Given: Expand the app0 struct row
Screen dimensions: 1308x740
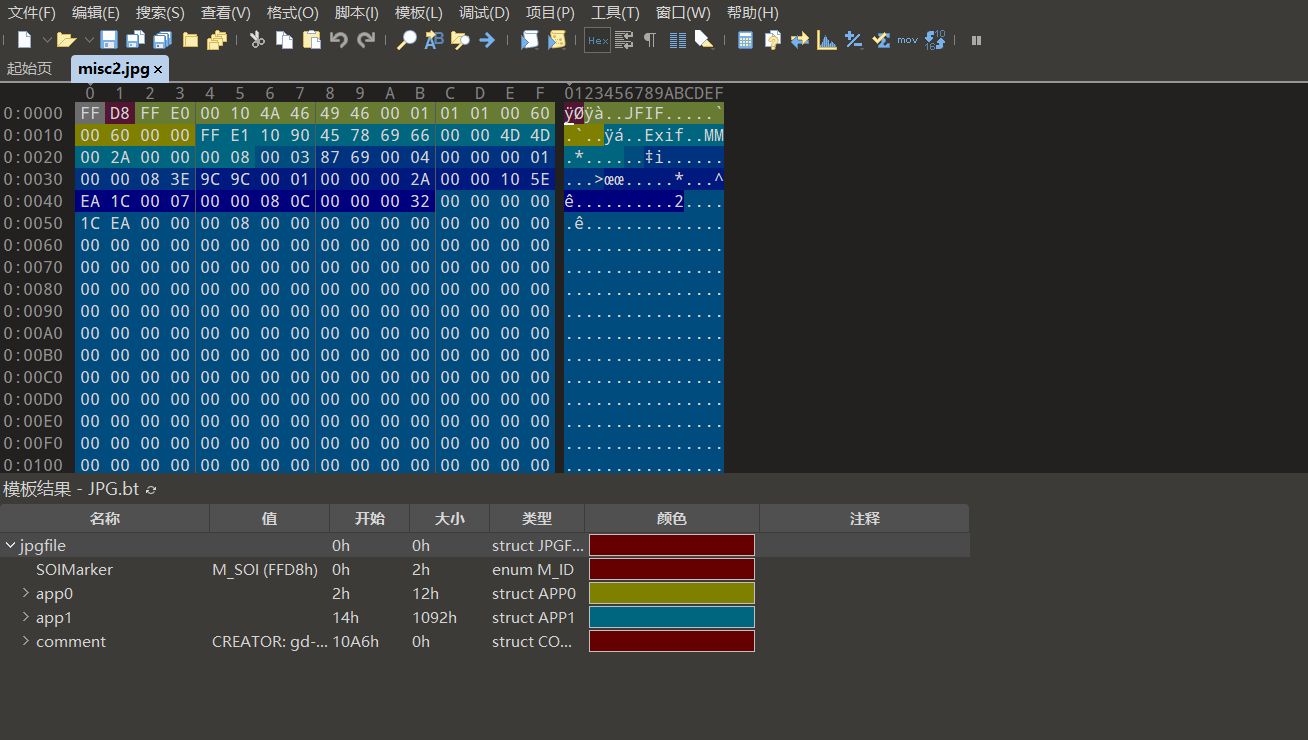Looking at the screenshot, I should point(26,593).
